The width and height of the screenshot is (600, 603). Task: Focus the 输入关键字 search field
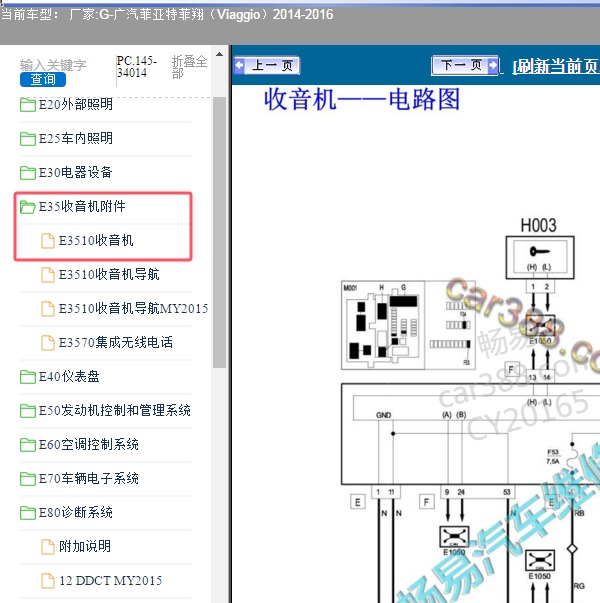pyautogui.click(x=53, y=65)
